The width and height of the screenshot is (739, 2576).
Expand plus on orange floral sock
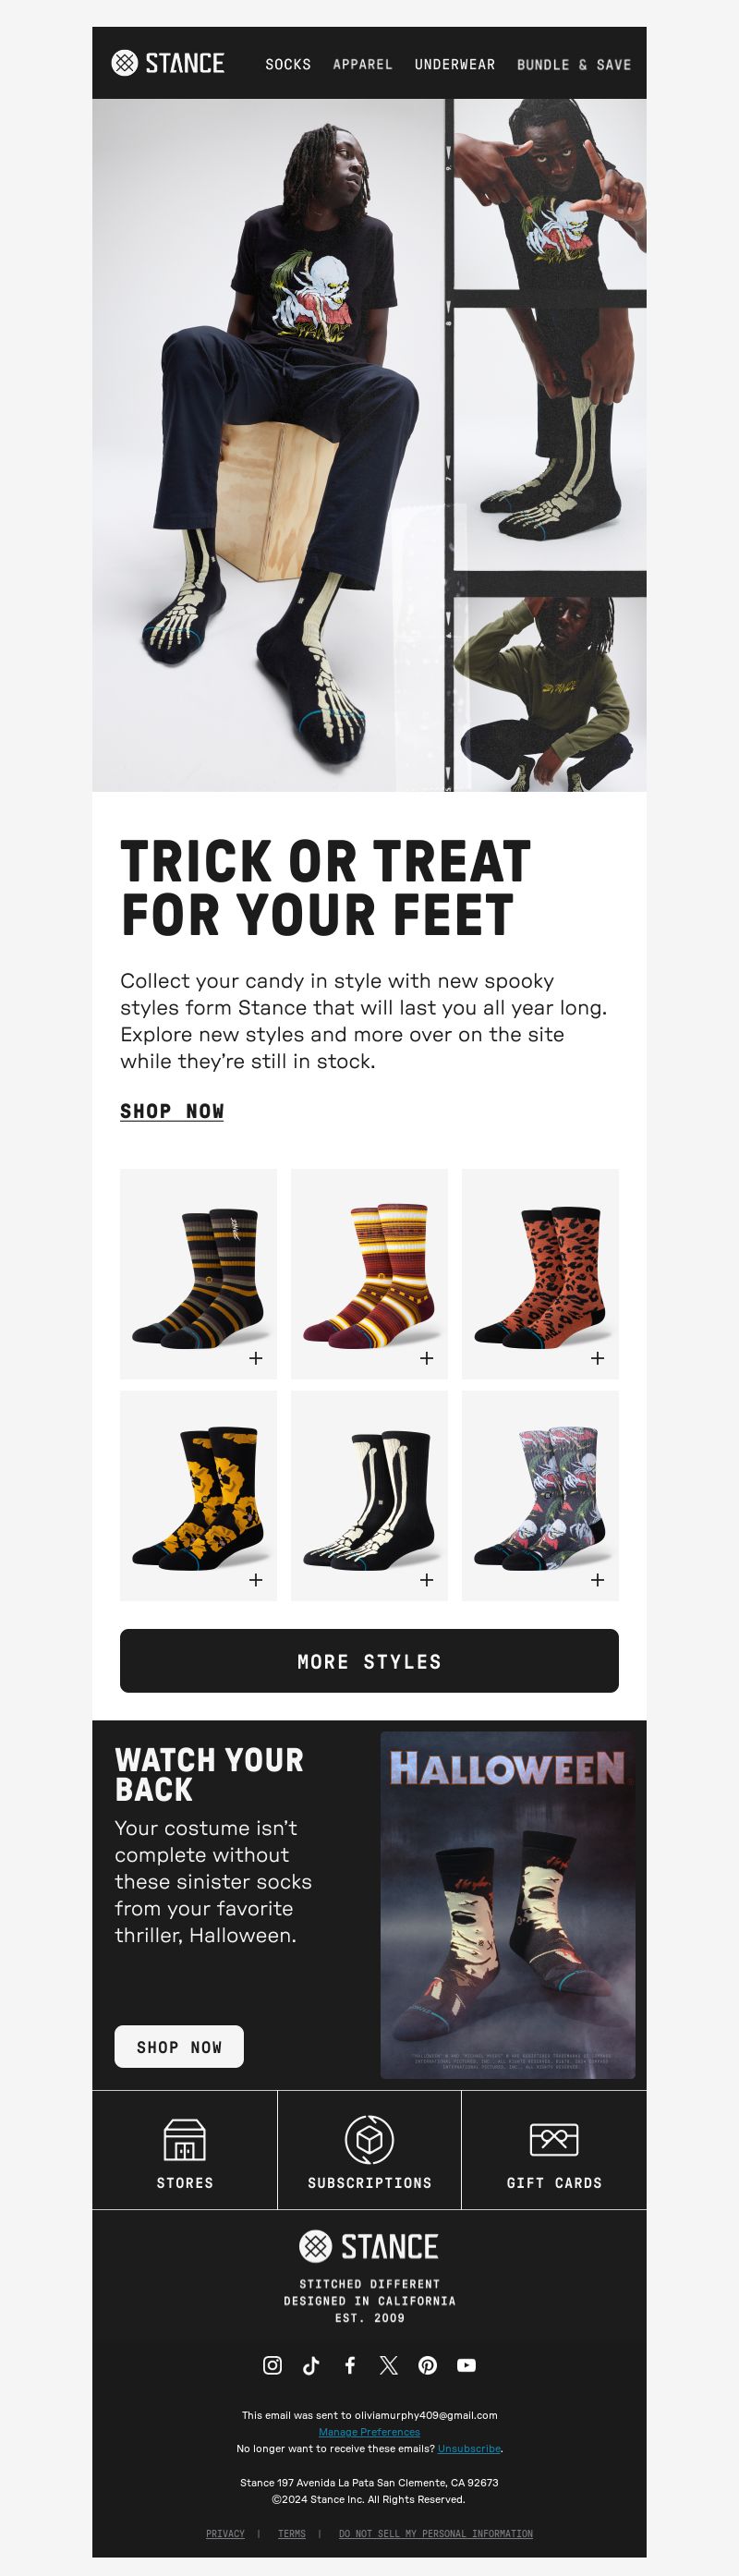point(255,1579)
